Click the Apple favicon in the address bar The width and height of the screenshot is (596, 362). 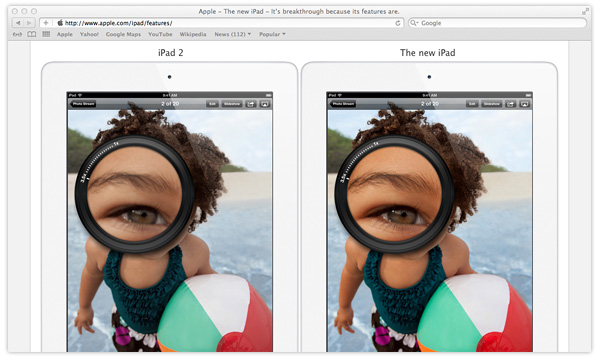[60, 23]
